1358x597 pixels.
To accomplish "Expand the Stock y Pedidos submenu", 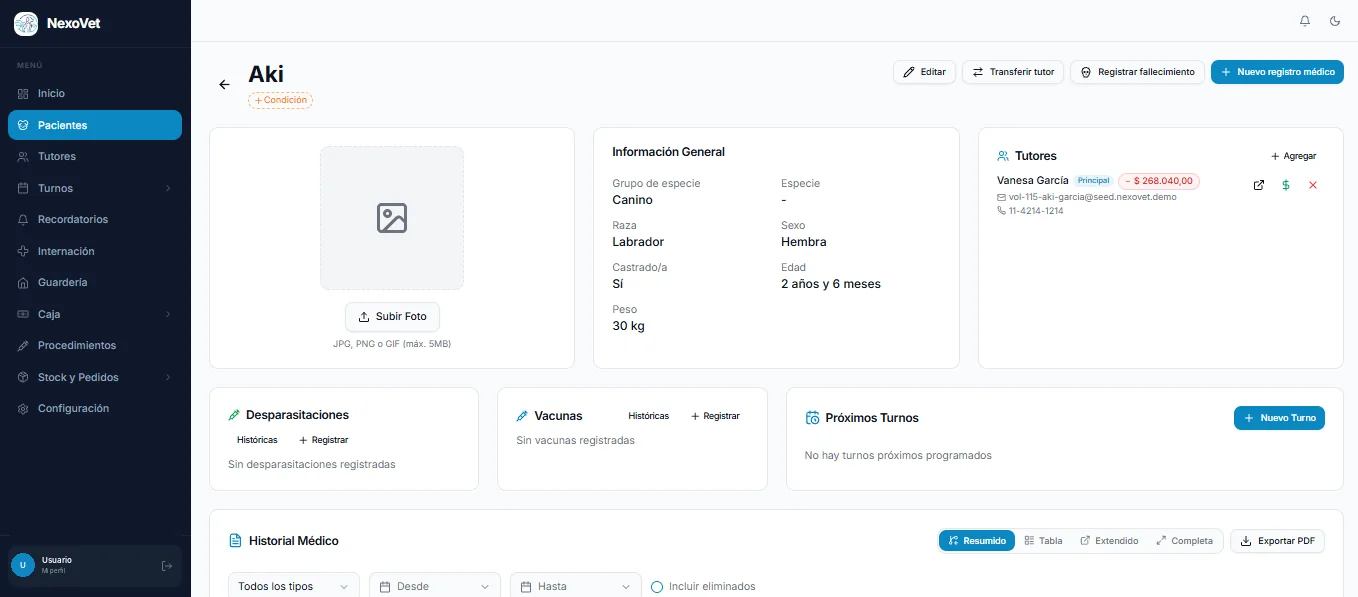I will [x=95, y=377].
